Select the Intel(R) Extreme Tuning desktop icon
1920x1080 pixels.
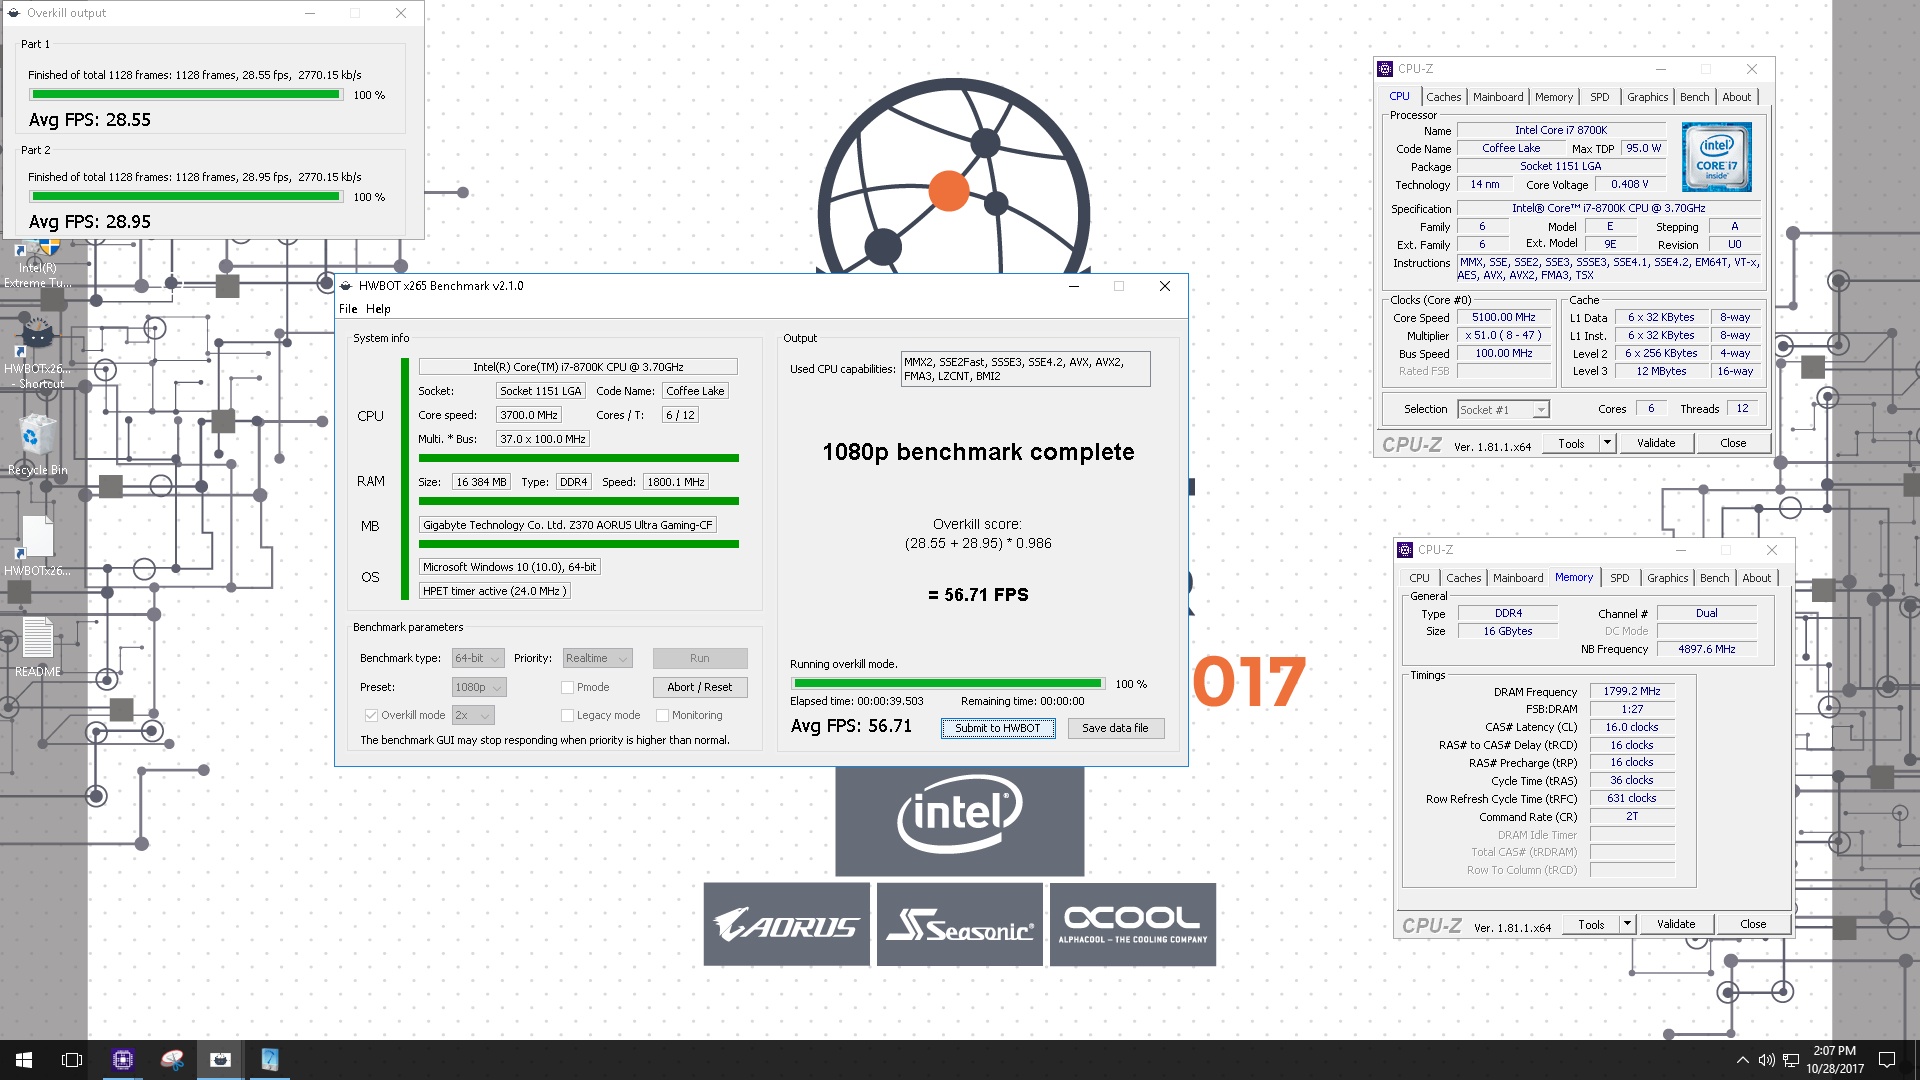click(37, 265)
